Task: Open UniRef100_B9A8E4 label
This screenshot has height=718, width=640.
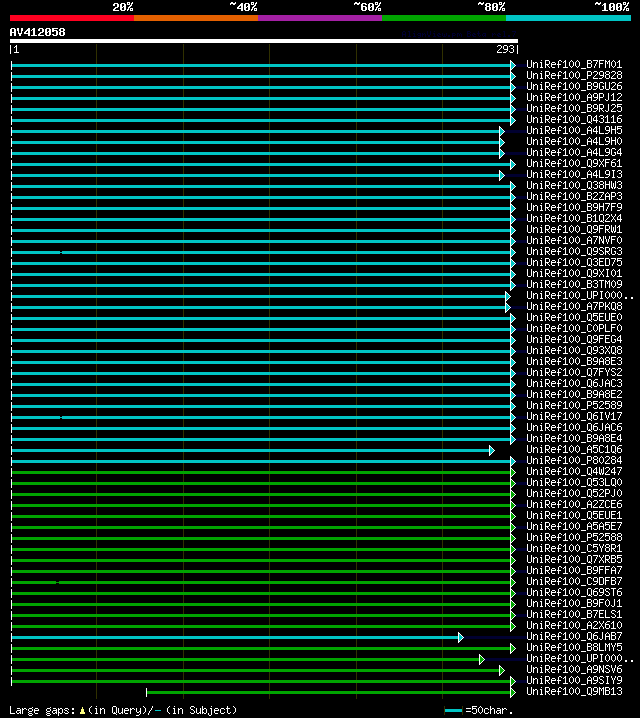Action: [x=574, y=438]
